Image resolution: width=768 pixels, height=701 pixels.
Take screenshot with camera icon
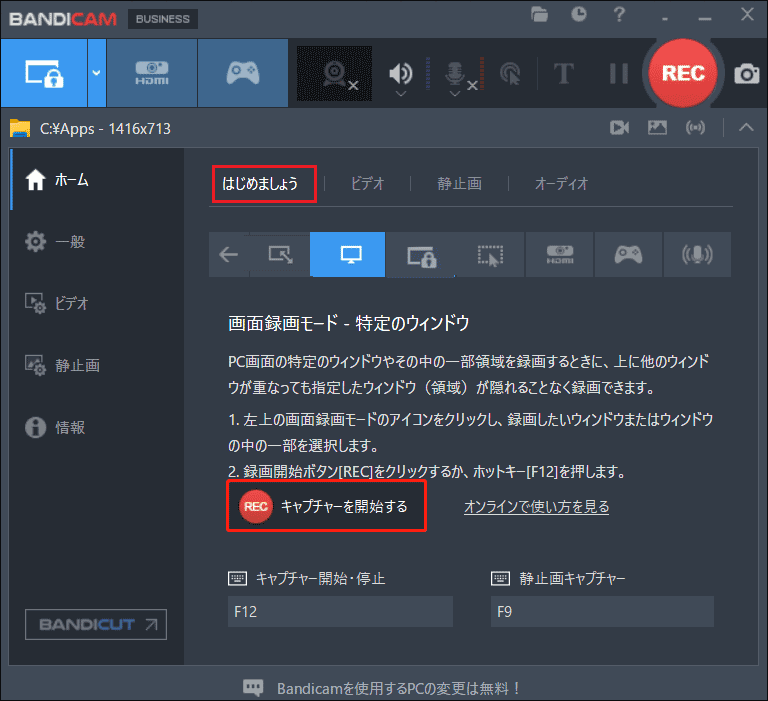(x=746, y=74)
